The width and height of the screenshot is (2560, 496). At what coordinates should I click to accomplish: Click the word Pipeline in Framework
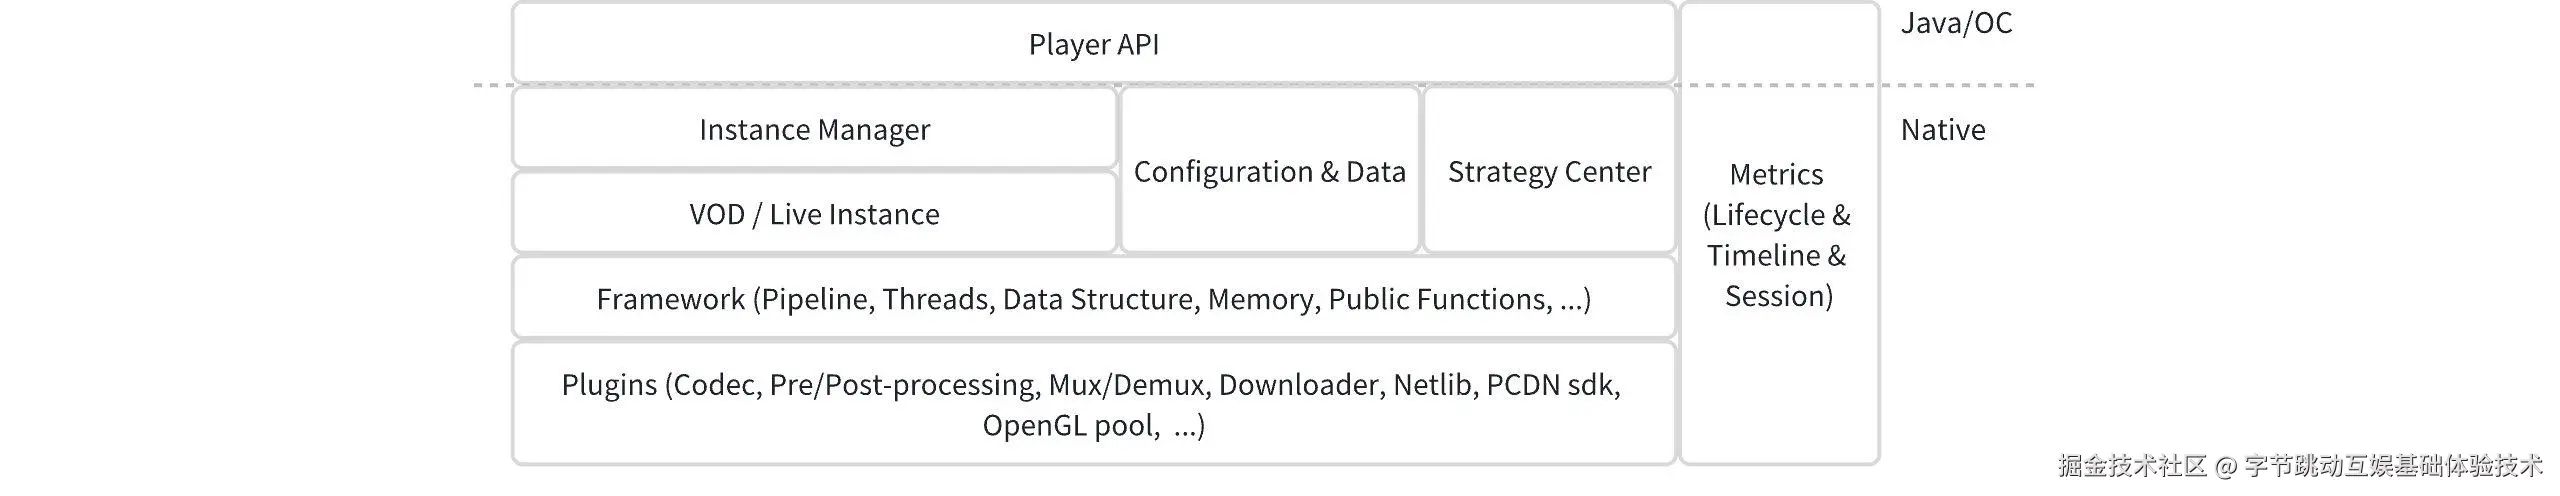[x=816, y=299]
